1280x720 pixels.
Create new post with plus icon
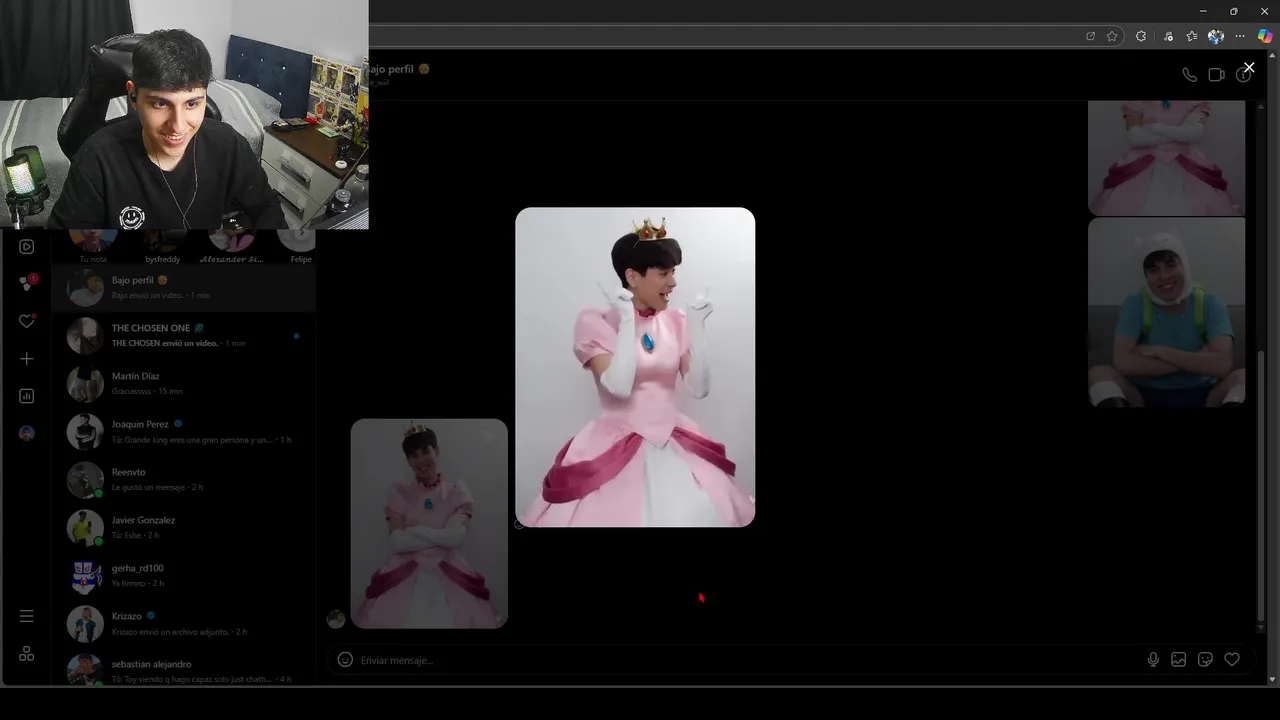[x=27, y=358]
